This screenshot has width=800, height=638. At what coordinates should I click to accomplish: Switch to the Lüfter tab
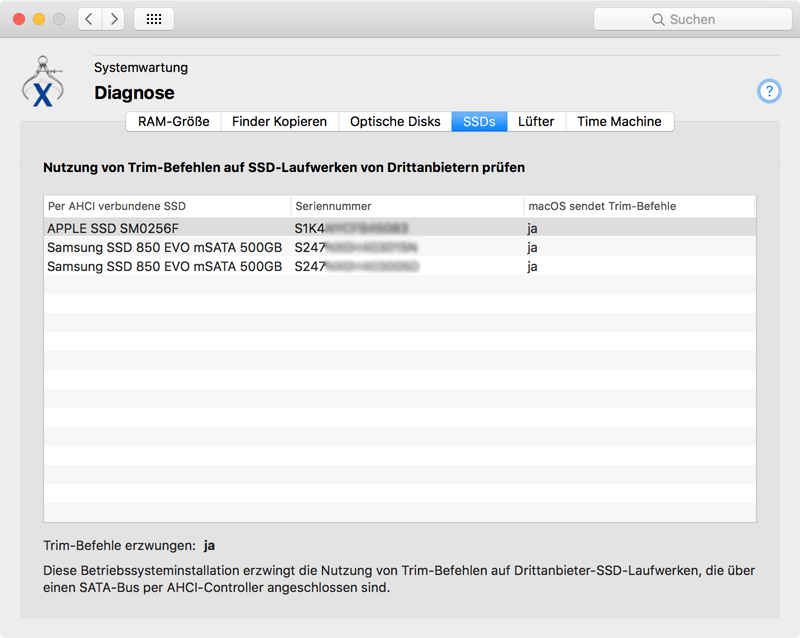(x=536, y=121)
